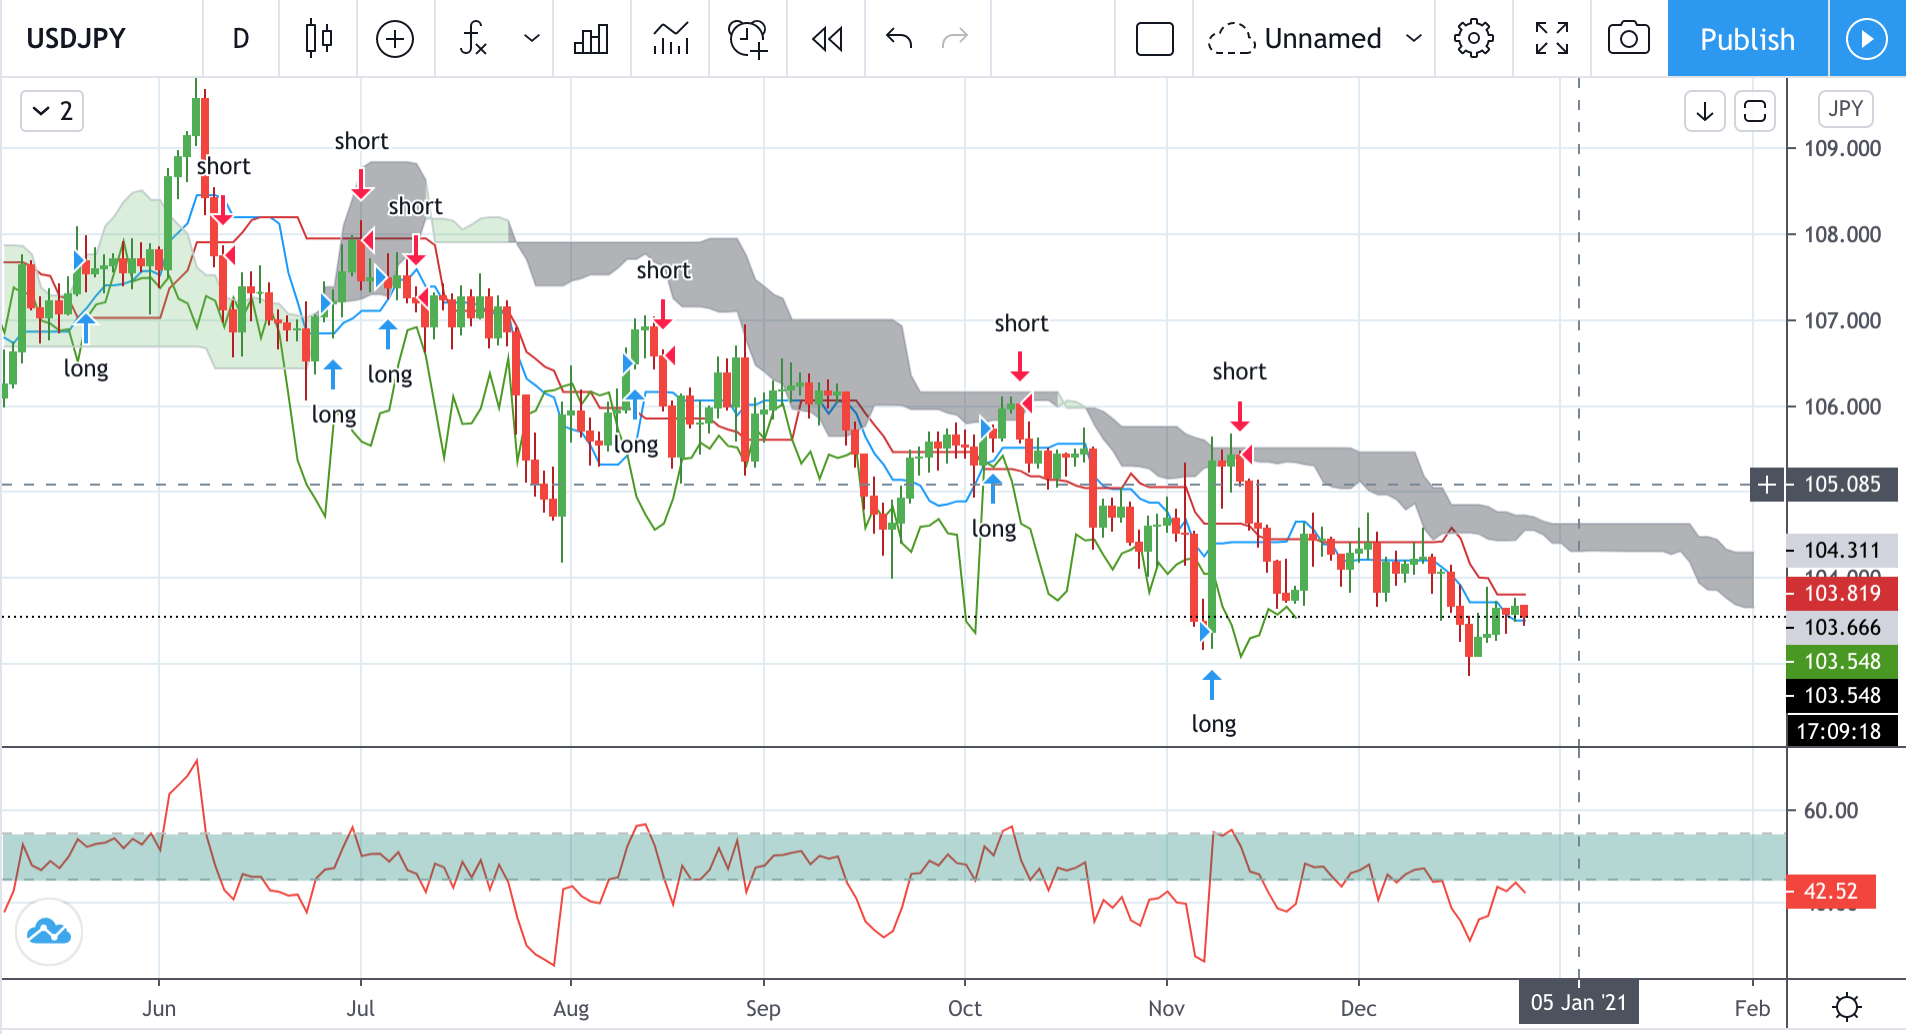Click the Ichimoku cloud round icon button

[49, 932]
